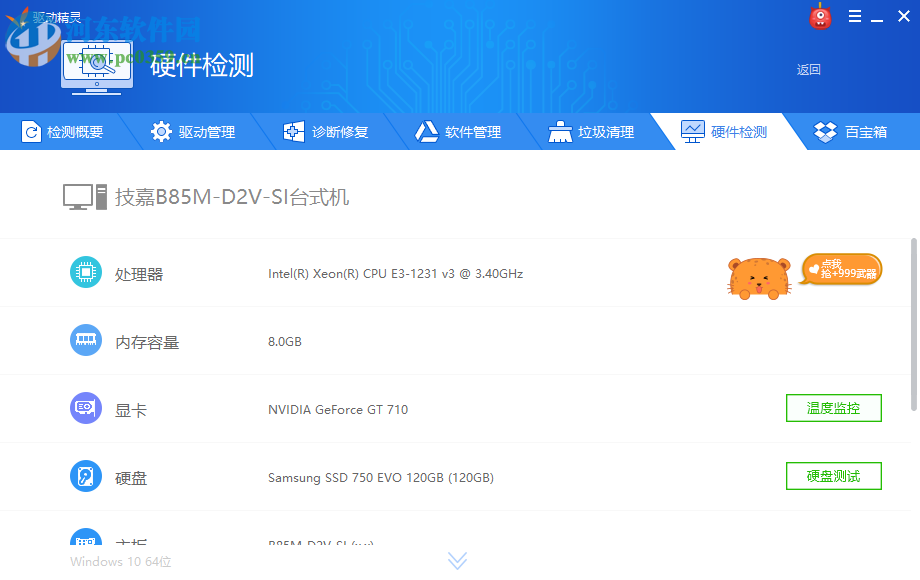The height and width of the screenshot is (580, 920).
Task: Open the hamburger menu icon
Action: 853,16
